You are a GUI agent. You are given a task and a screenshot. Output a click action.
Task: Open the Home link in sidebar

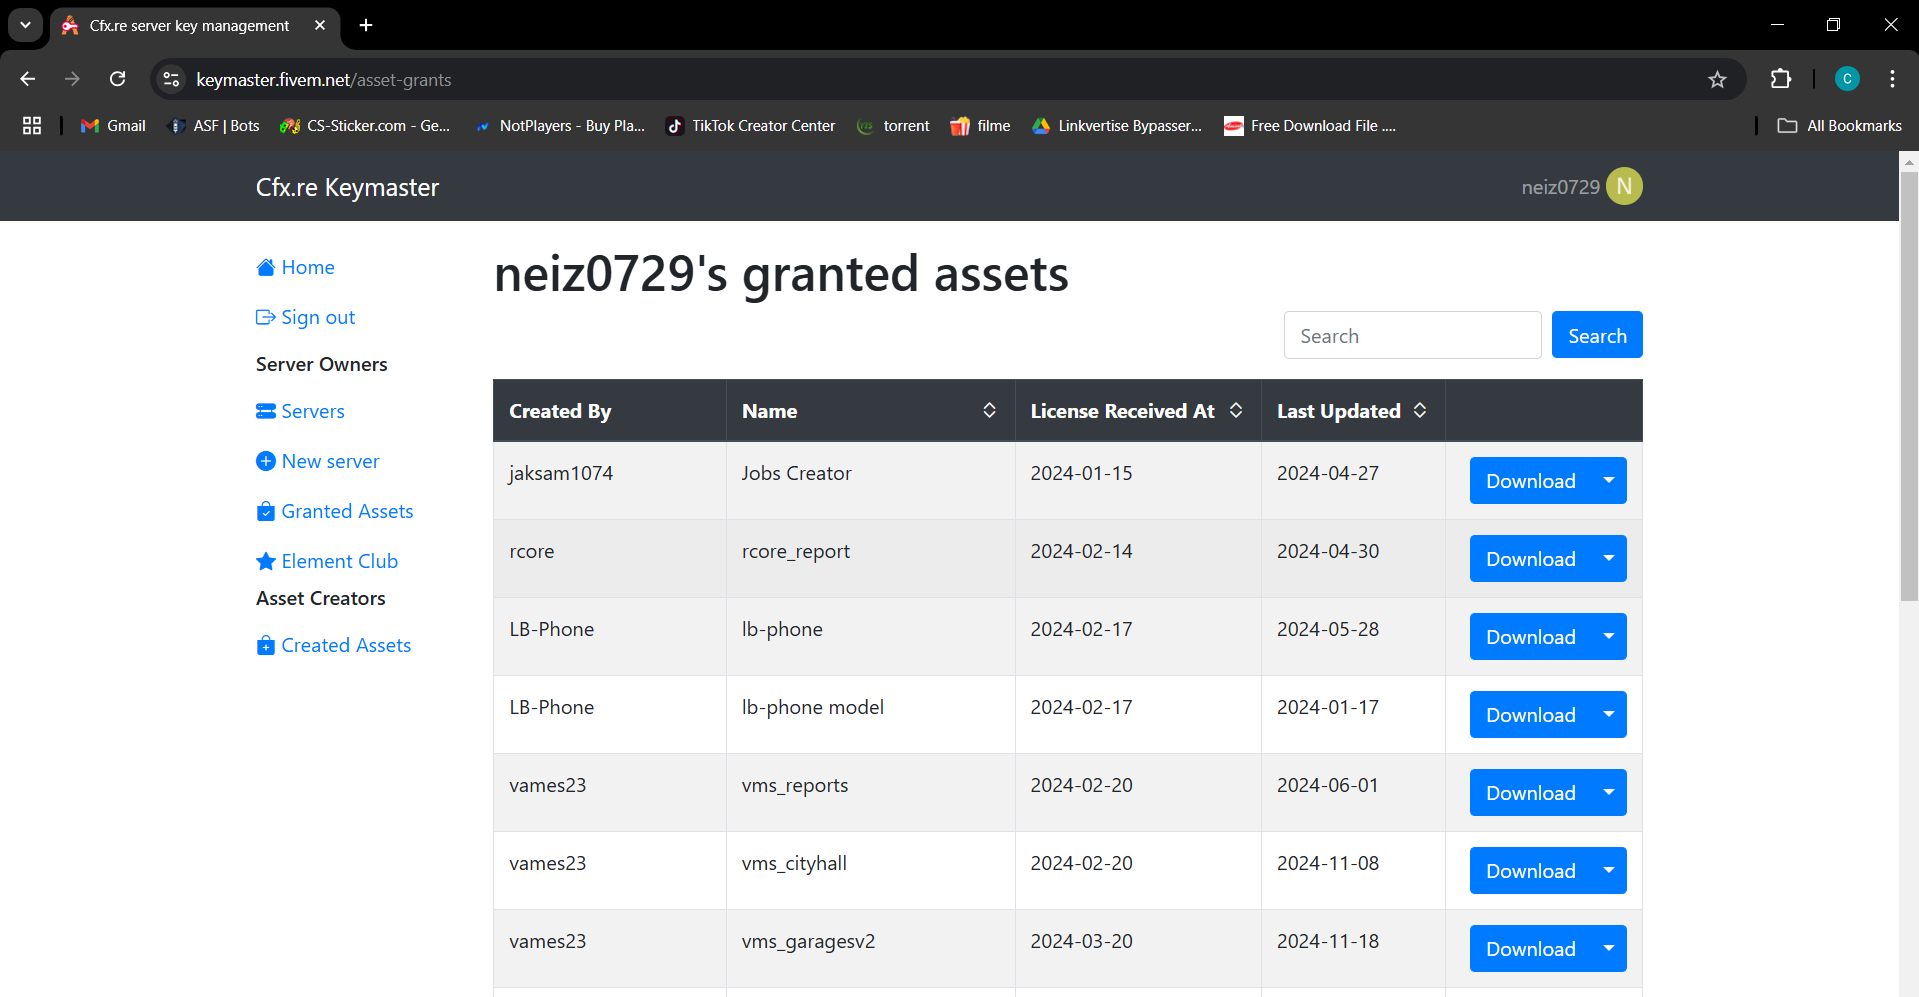pyautogui.click(x=308, y=267)
